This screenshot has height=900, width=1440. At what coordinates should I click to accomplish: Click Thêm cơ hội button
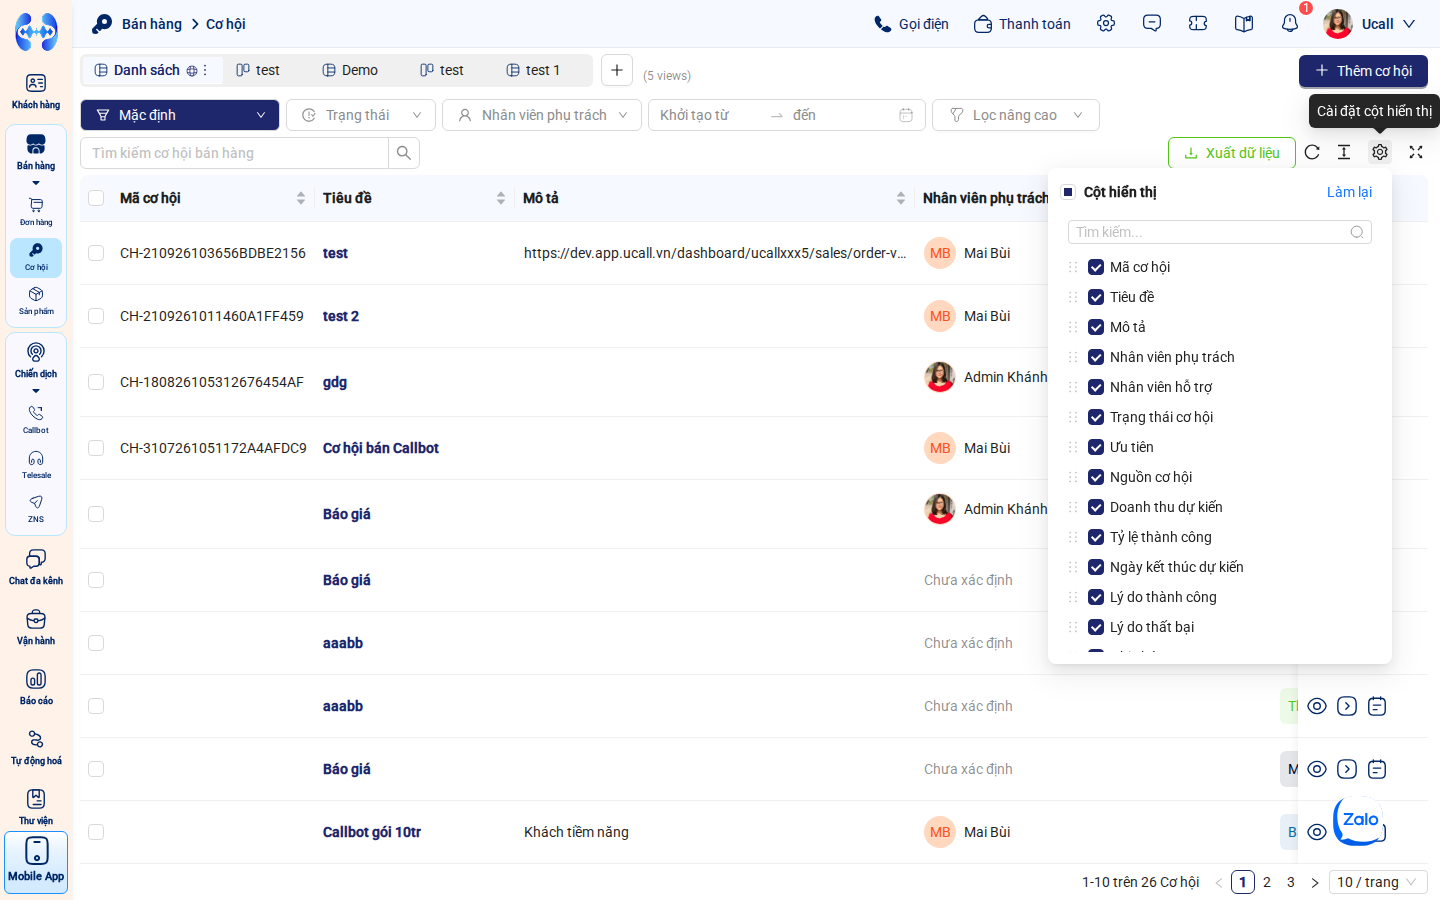tap(1363, 71)
